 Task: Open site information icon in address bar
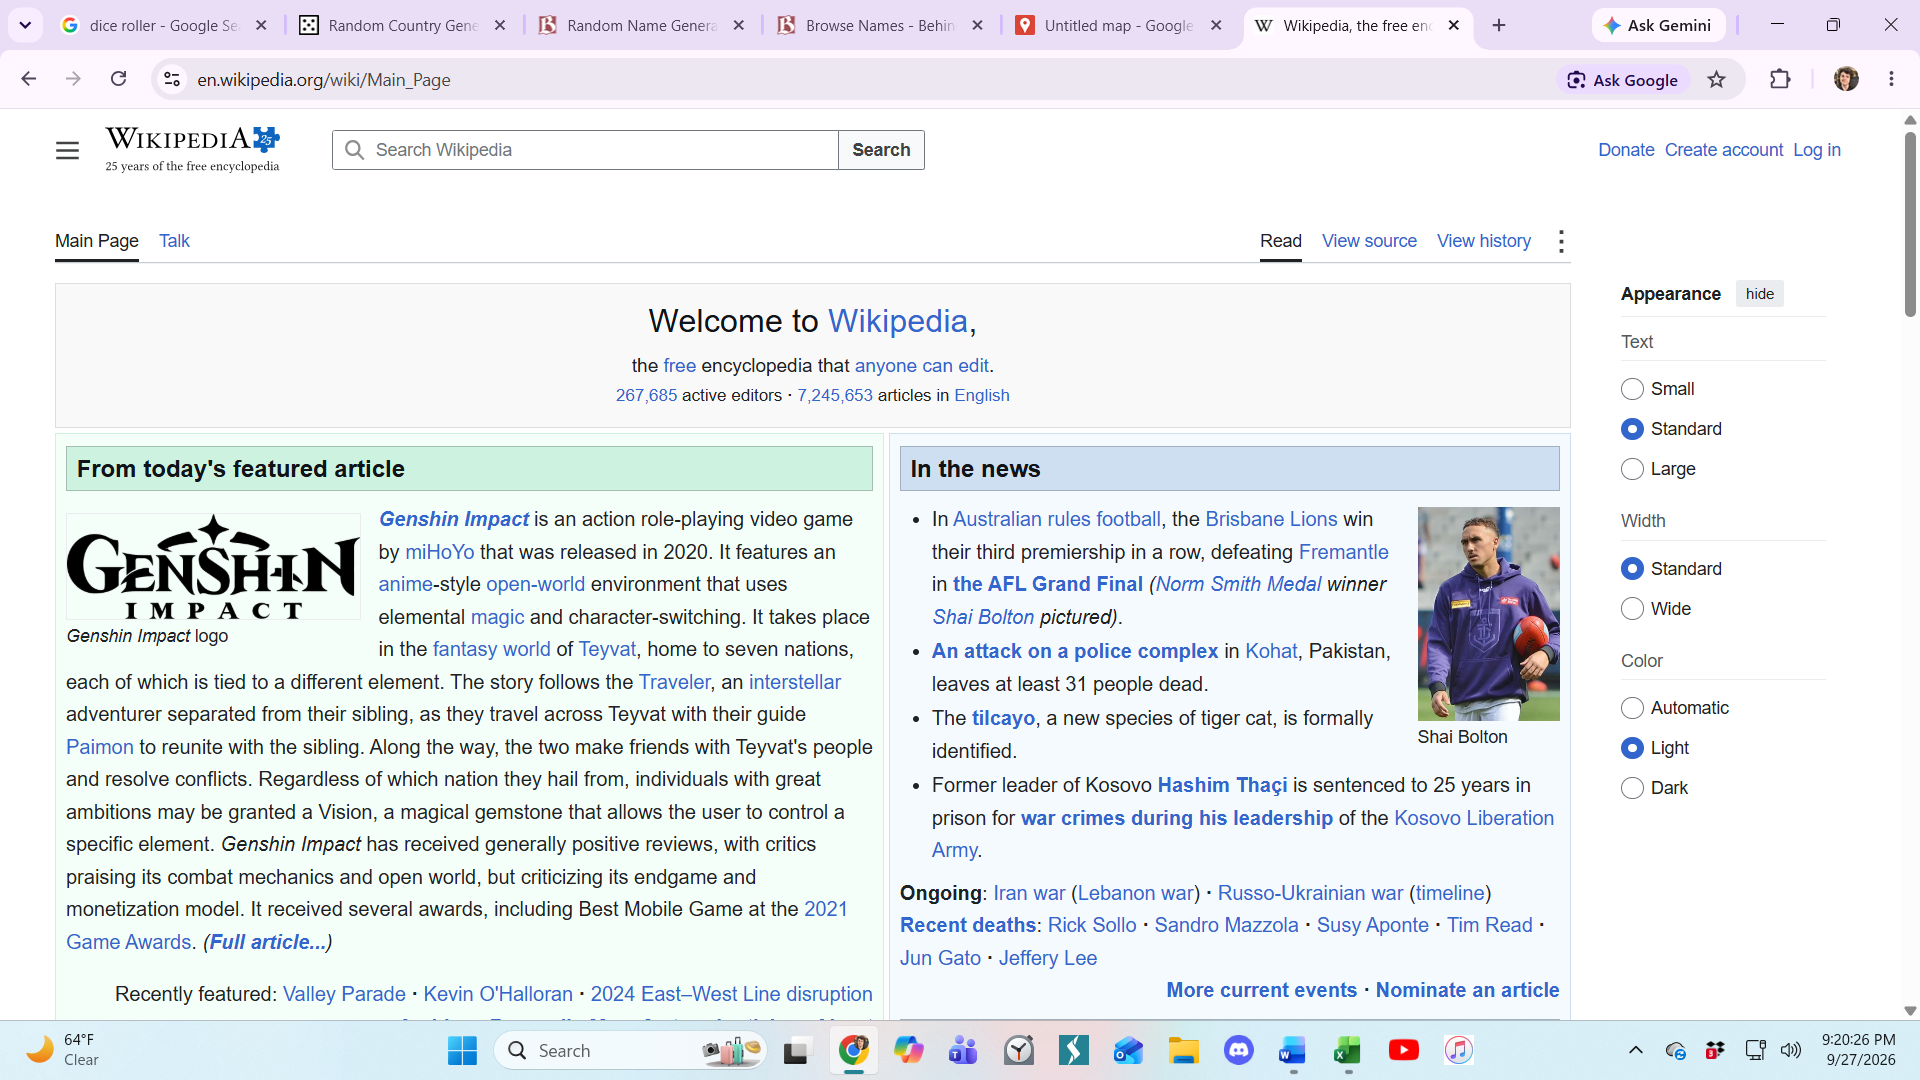pos(172,79)
